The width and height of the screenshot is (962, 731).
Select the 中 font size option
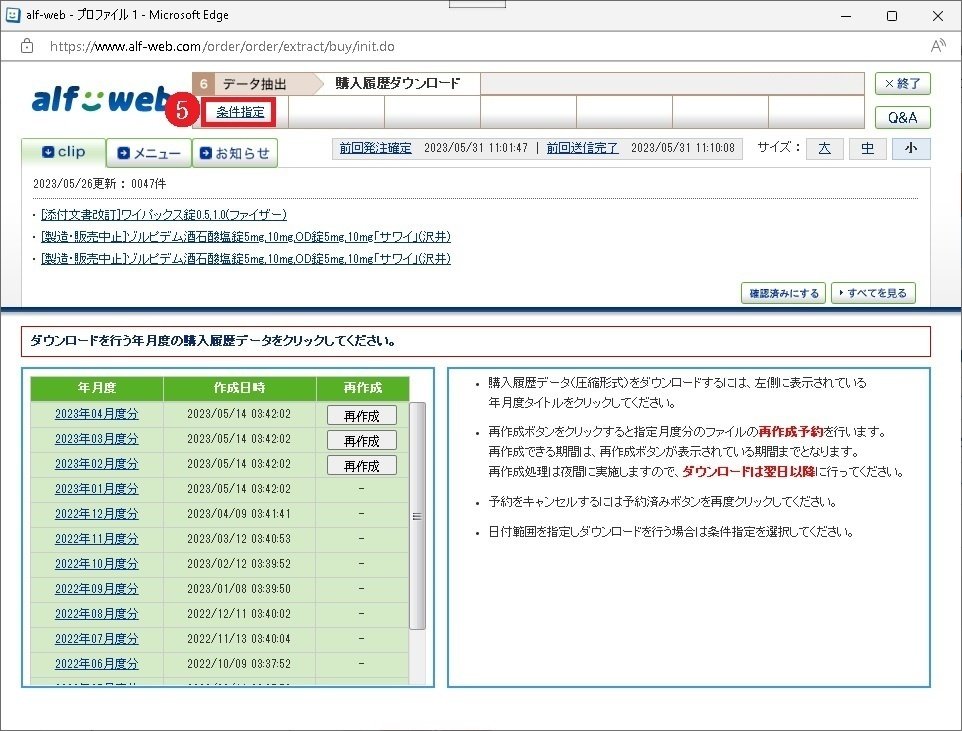click(x=867, y=148)
